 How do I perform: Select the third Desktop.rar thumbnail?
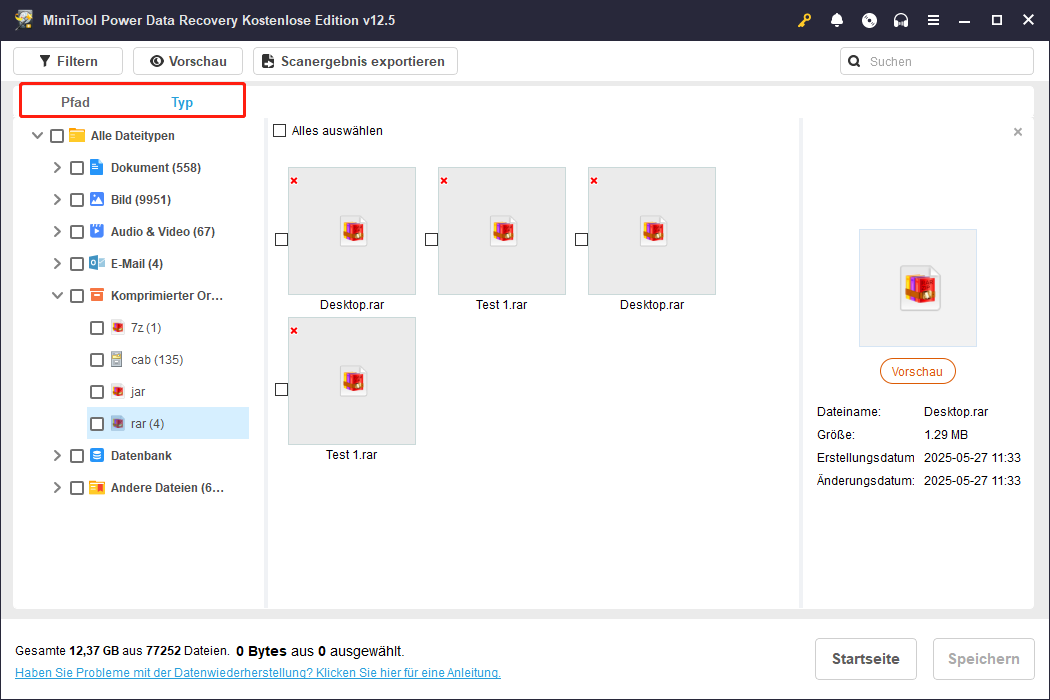coord(652,231)
